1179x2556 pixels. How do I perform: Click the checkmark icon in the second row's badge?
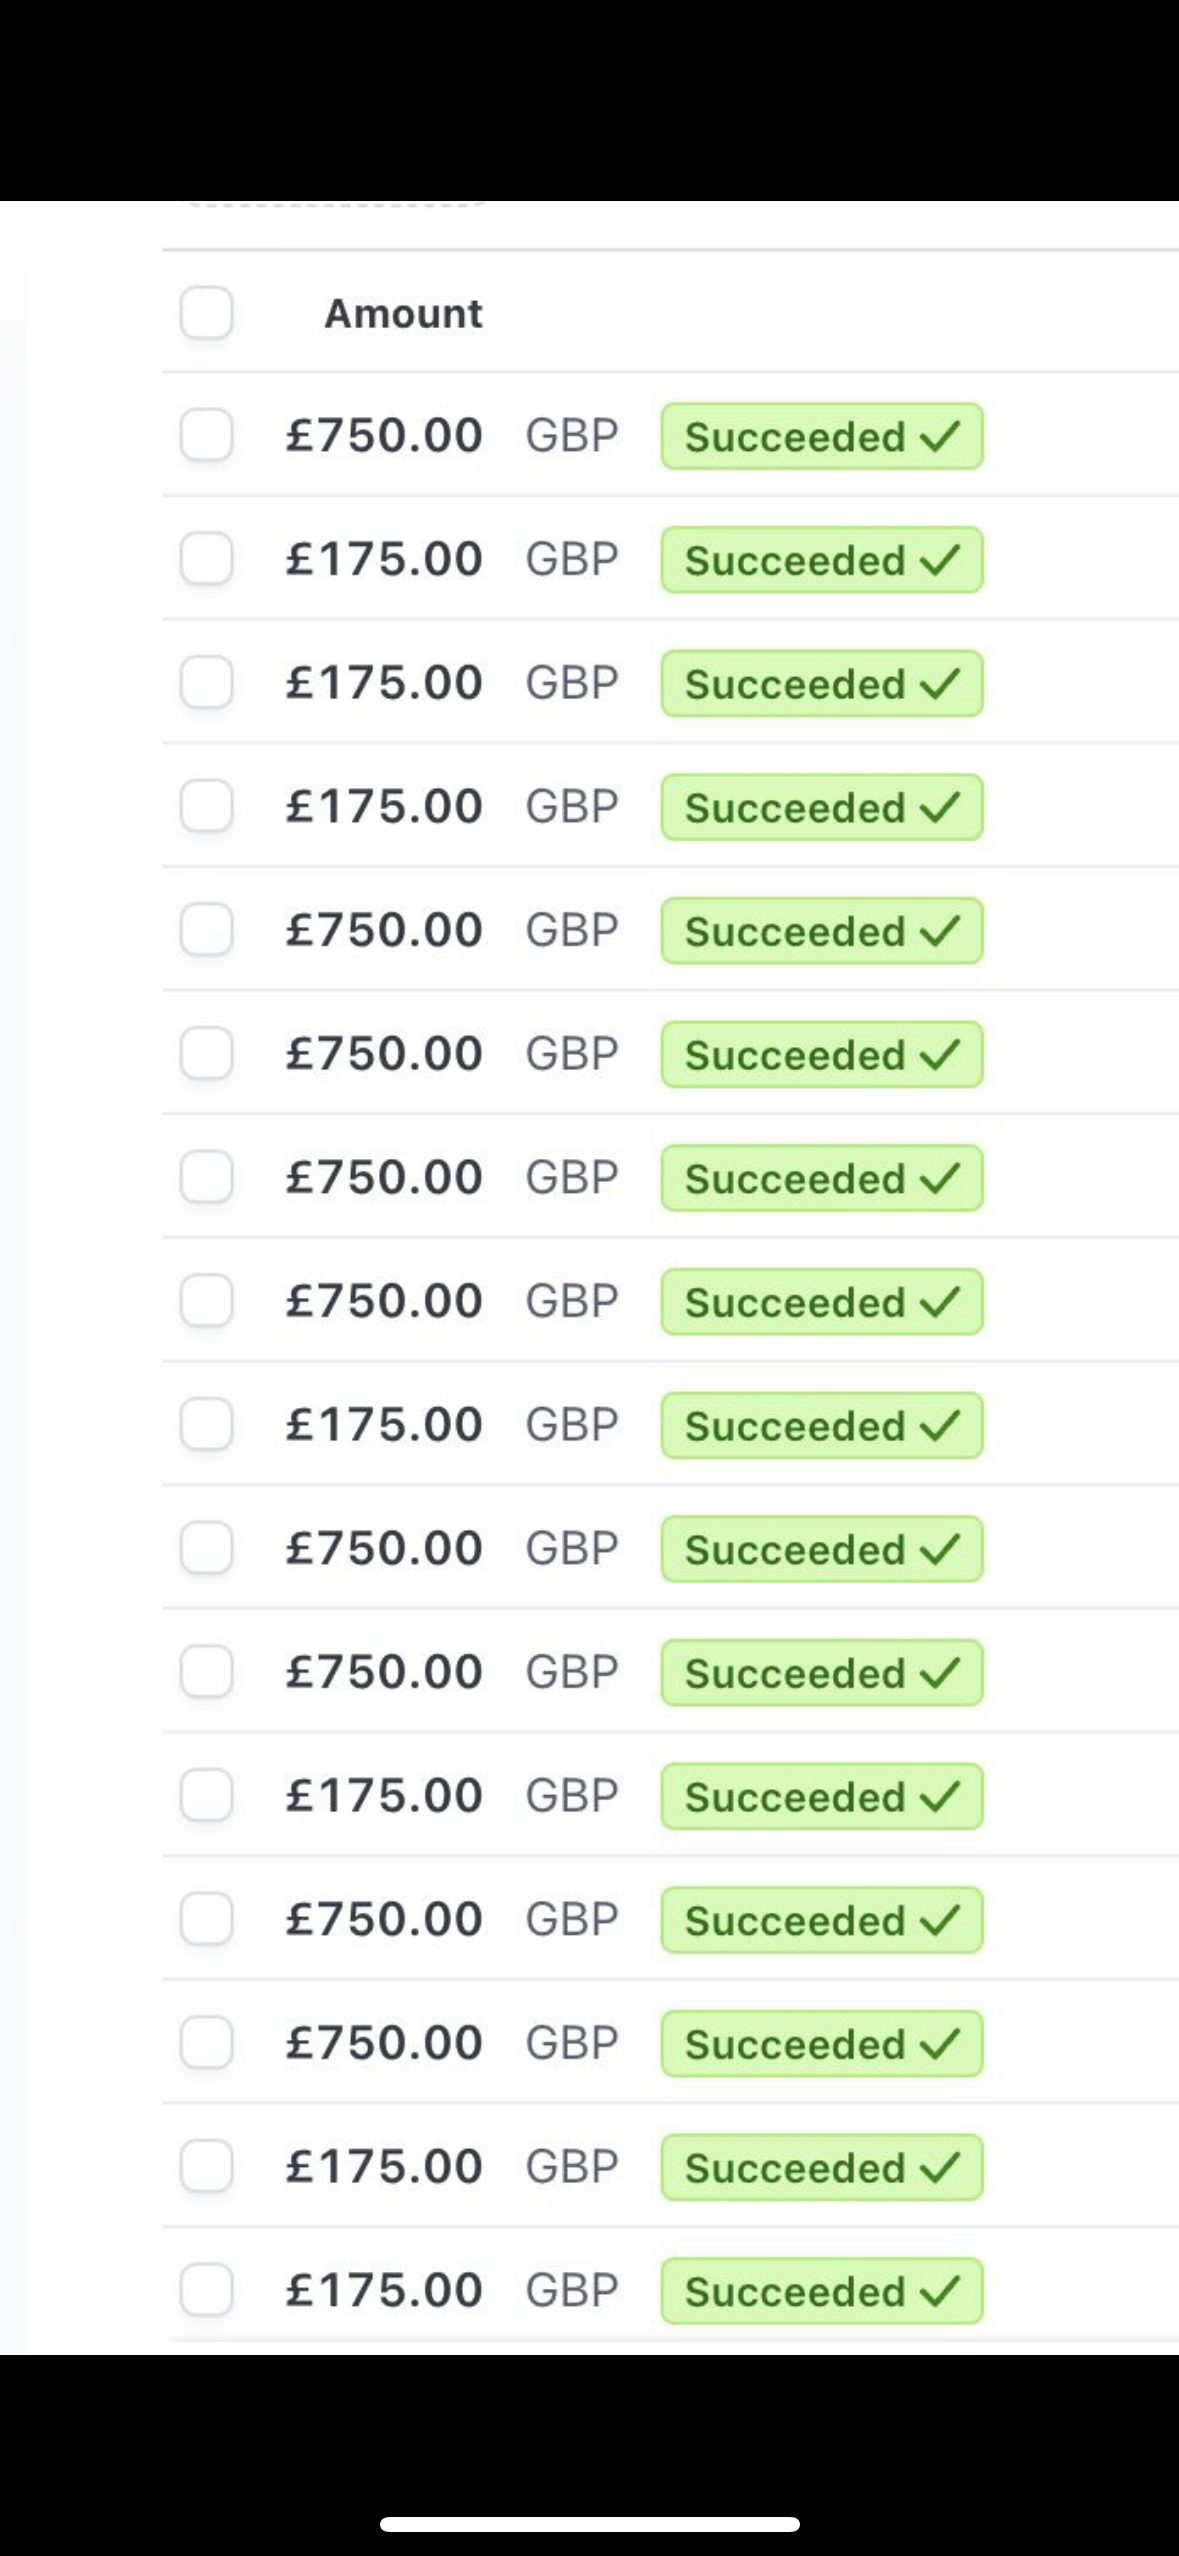coord(940,560)
